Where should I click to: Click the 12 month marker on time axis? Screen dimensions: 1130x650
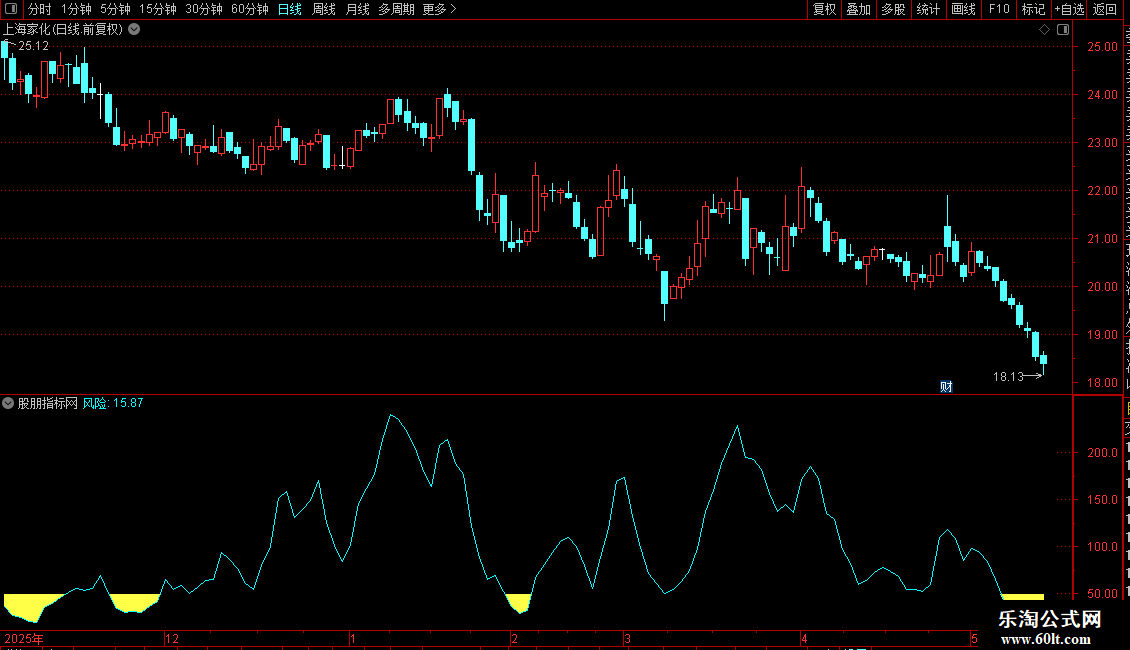point(172,638)
